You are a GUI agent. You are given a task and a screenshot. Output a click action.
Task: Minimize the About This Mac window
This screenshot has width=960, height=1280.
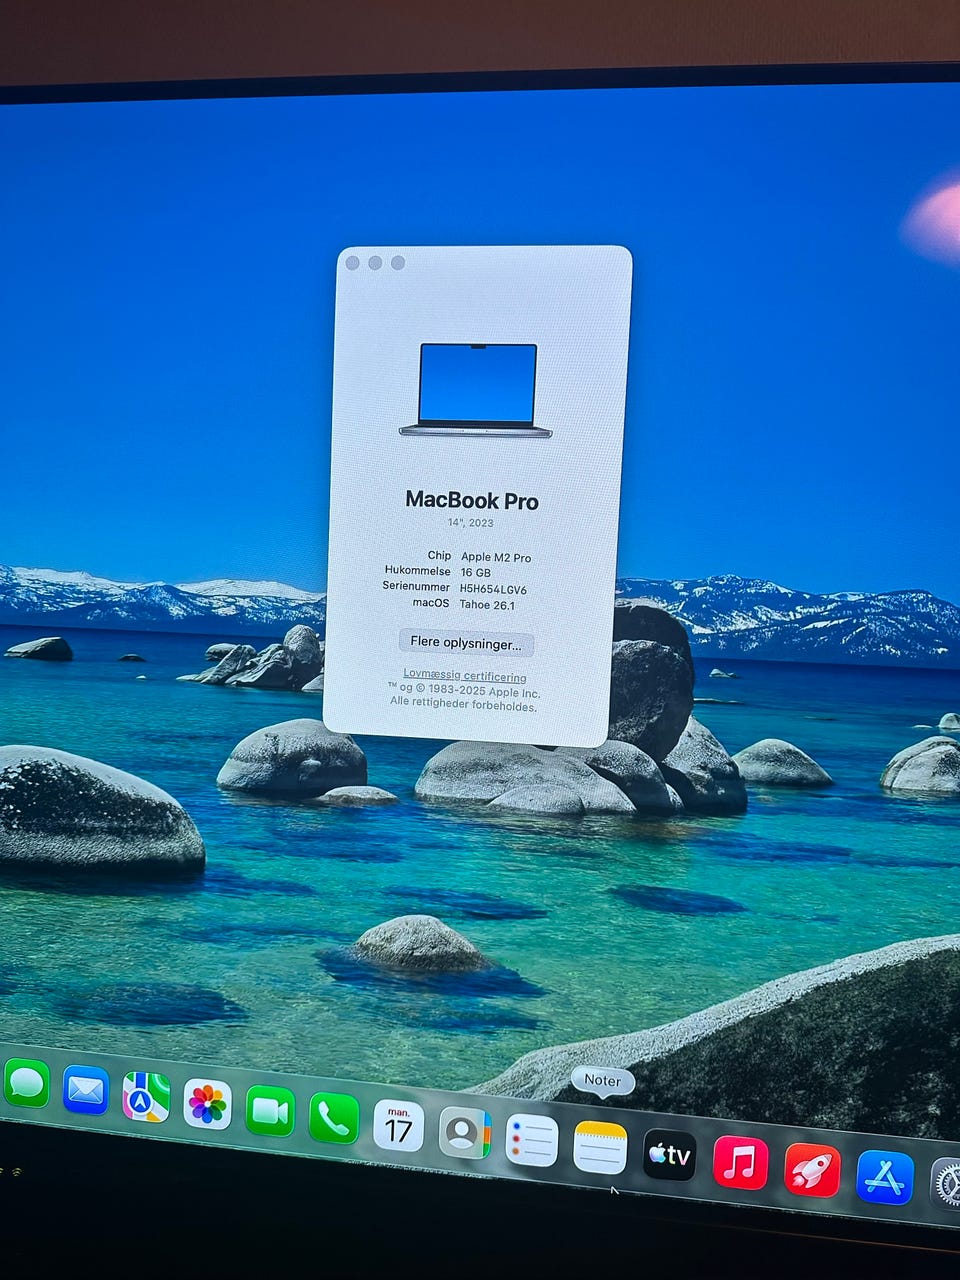coord(375,262)
